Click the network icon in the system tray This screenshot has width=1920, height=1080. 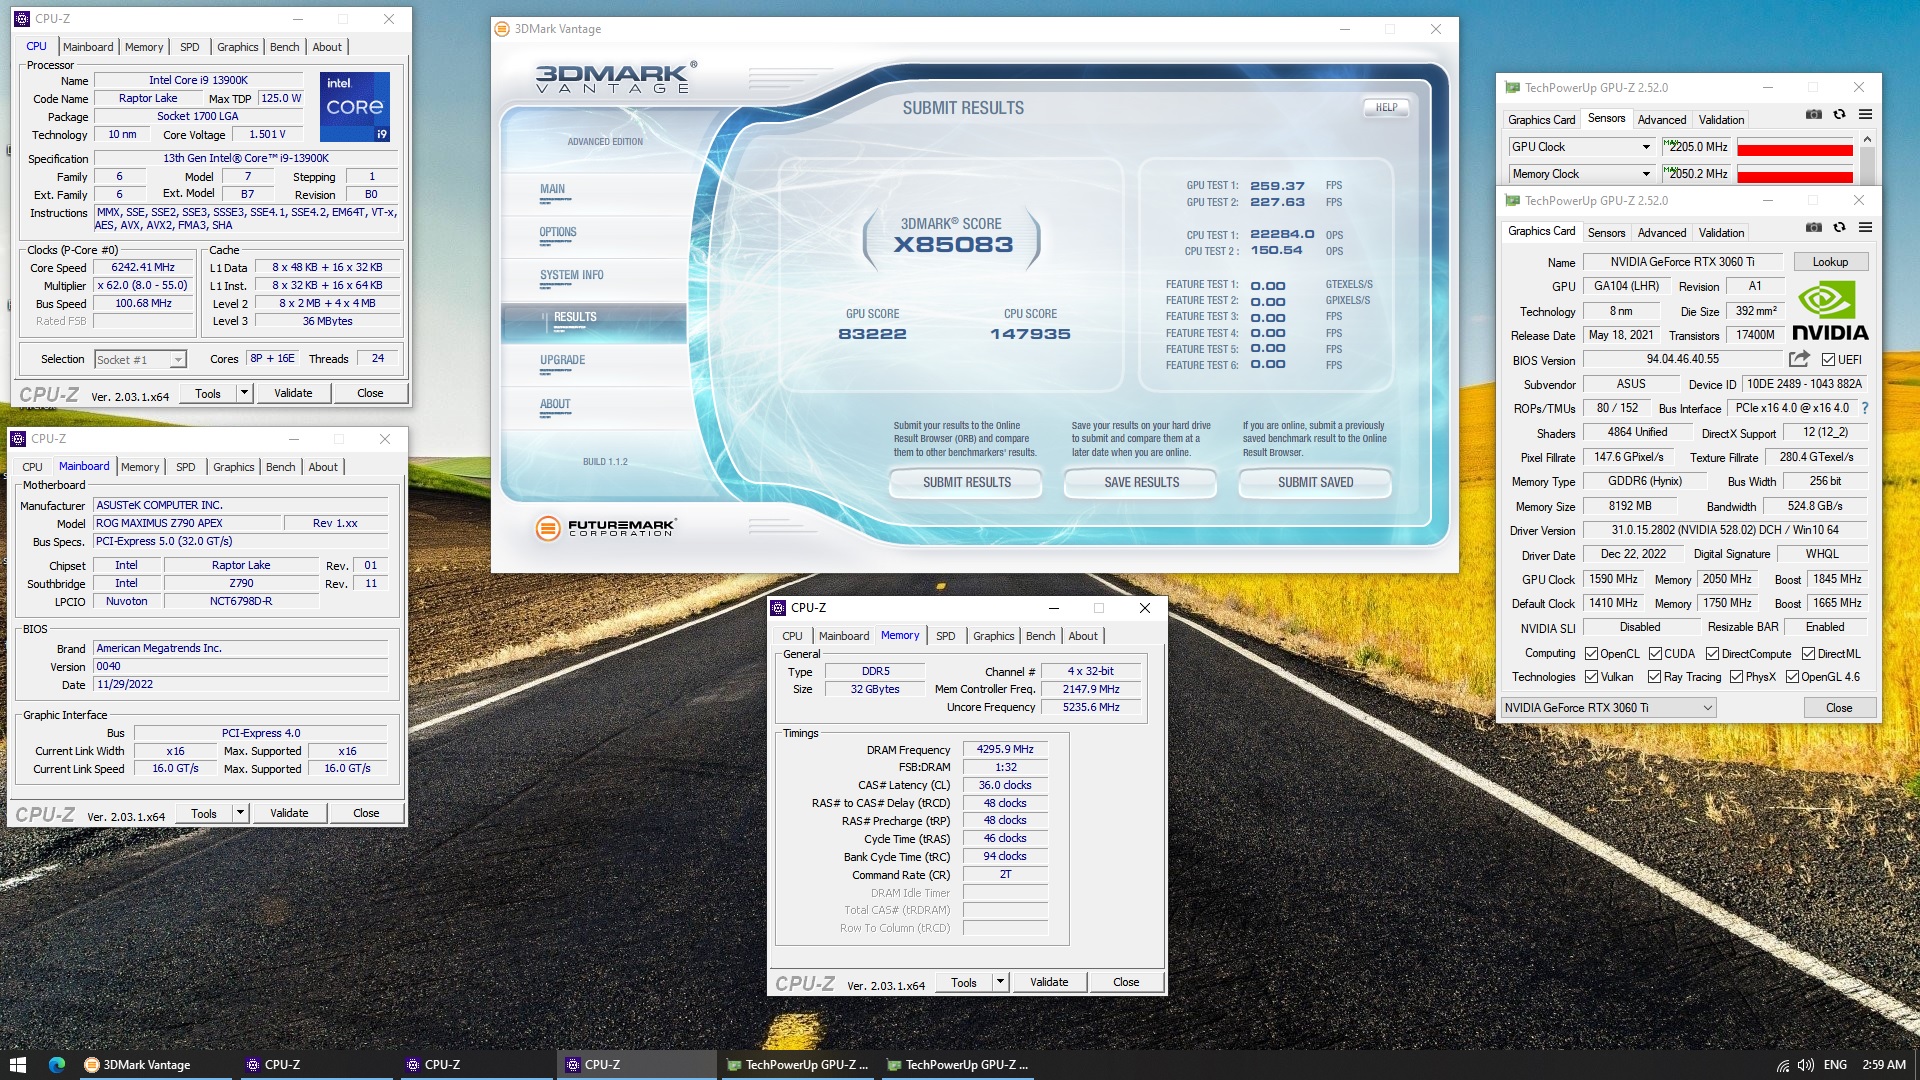pos(1783,1065)
